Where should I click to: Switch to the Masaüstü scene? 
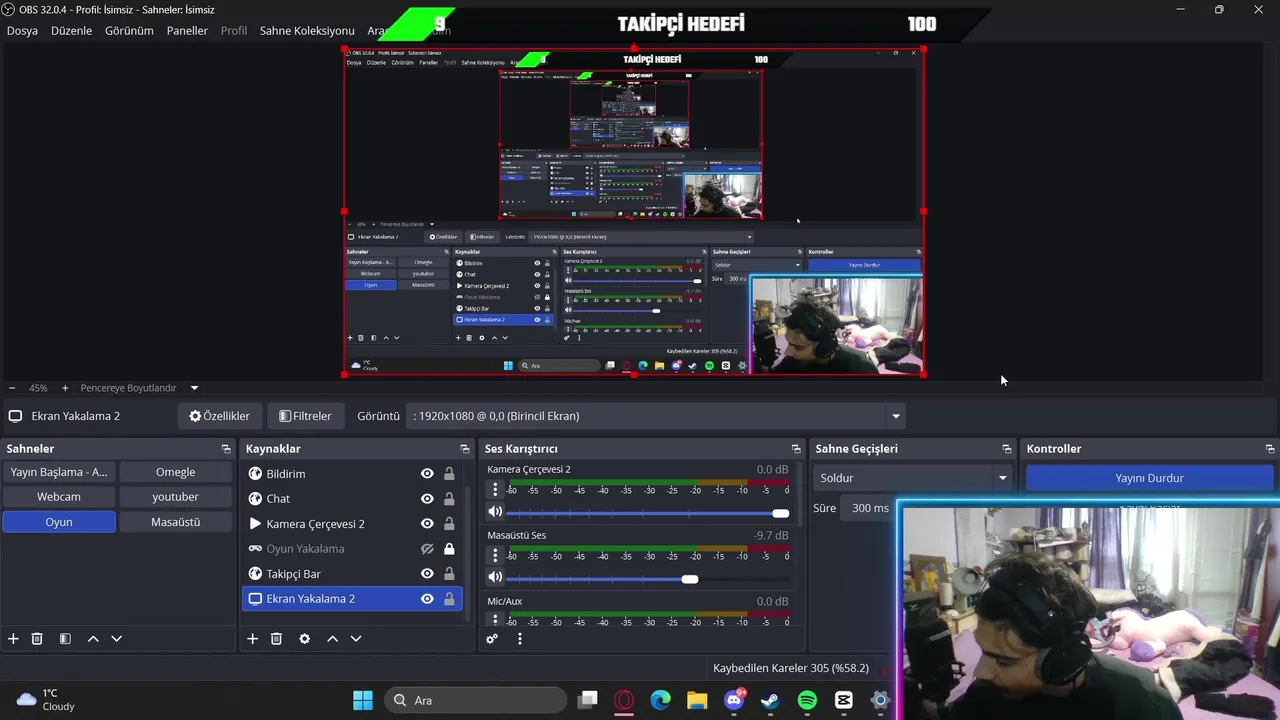coord(176,522)
